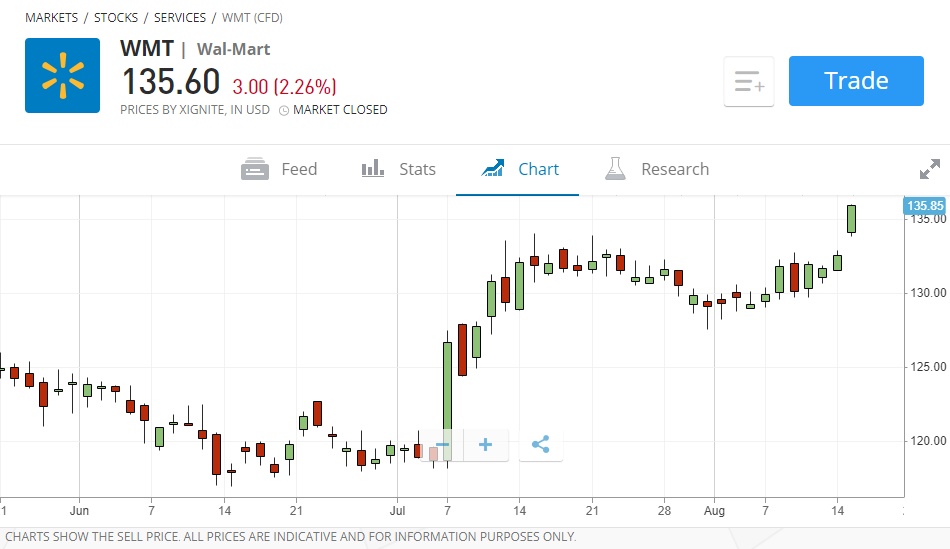Switch to the Stats tab

coord(399,169)
